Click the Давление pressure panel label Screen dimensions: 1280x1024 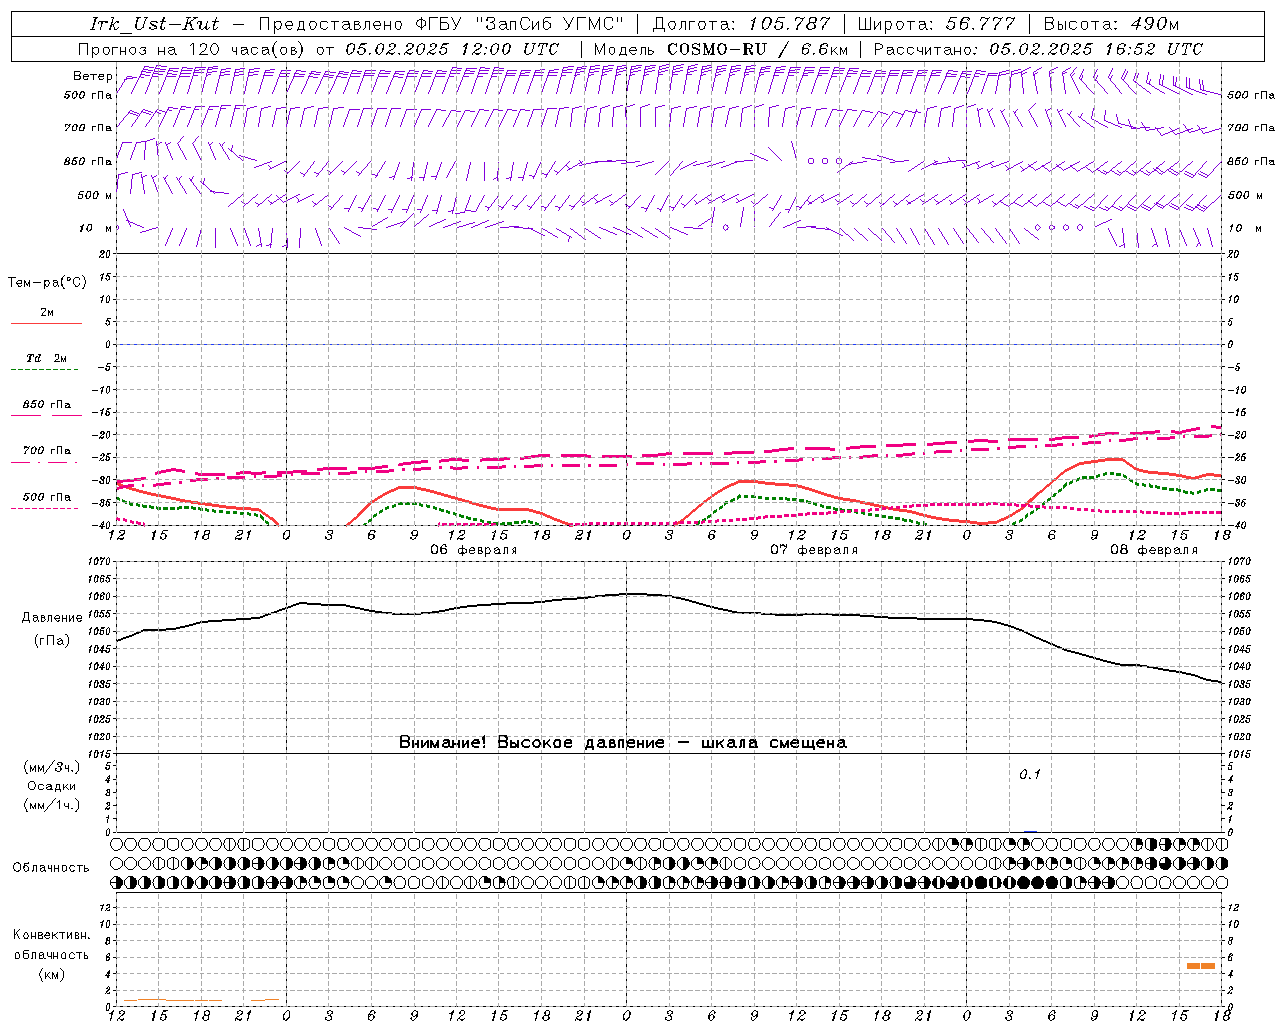[x=52, y=618]
